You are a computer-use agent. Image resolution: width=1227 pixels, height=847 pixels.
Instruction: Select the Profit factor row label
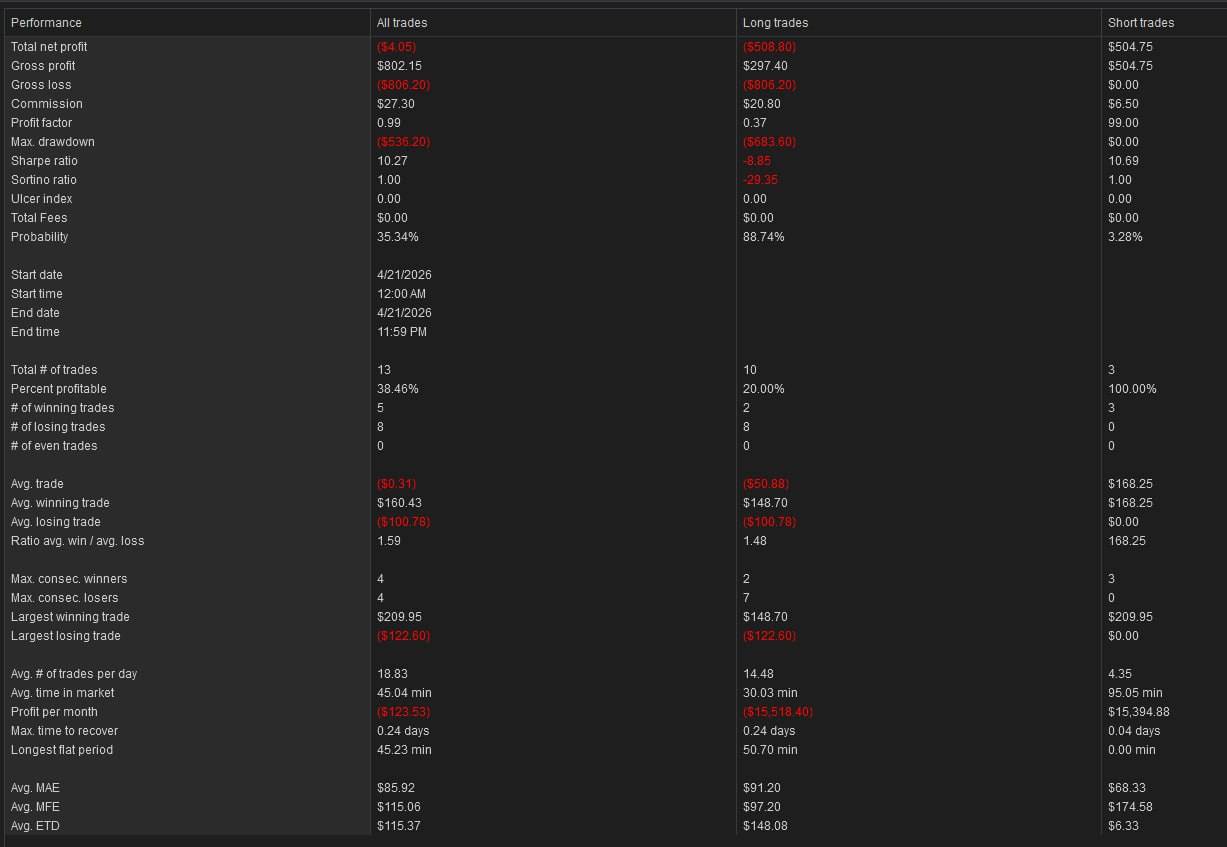(41, 123)
